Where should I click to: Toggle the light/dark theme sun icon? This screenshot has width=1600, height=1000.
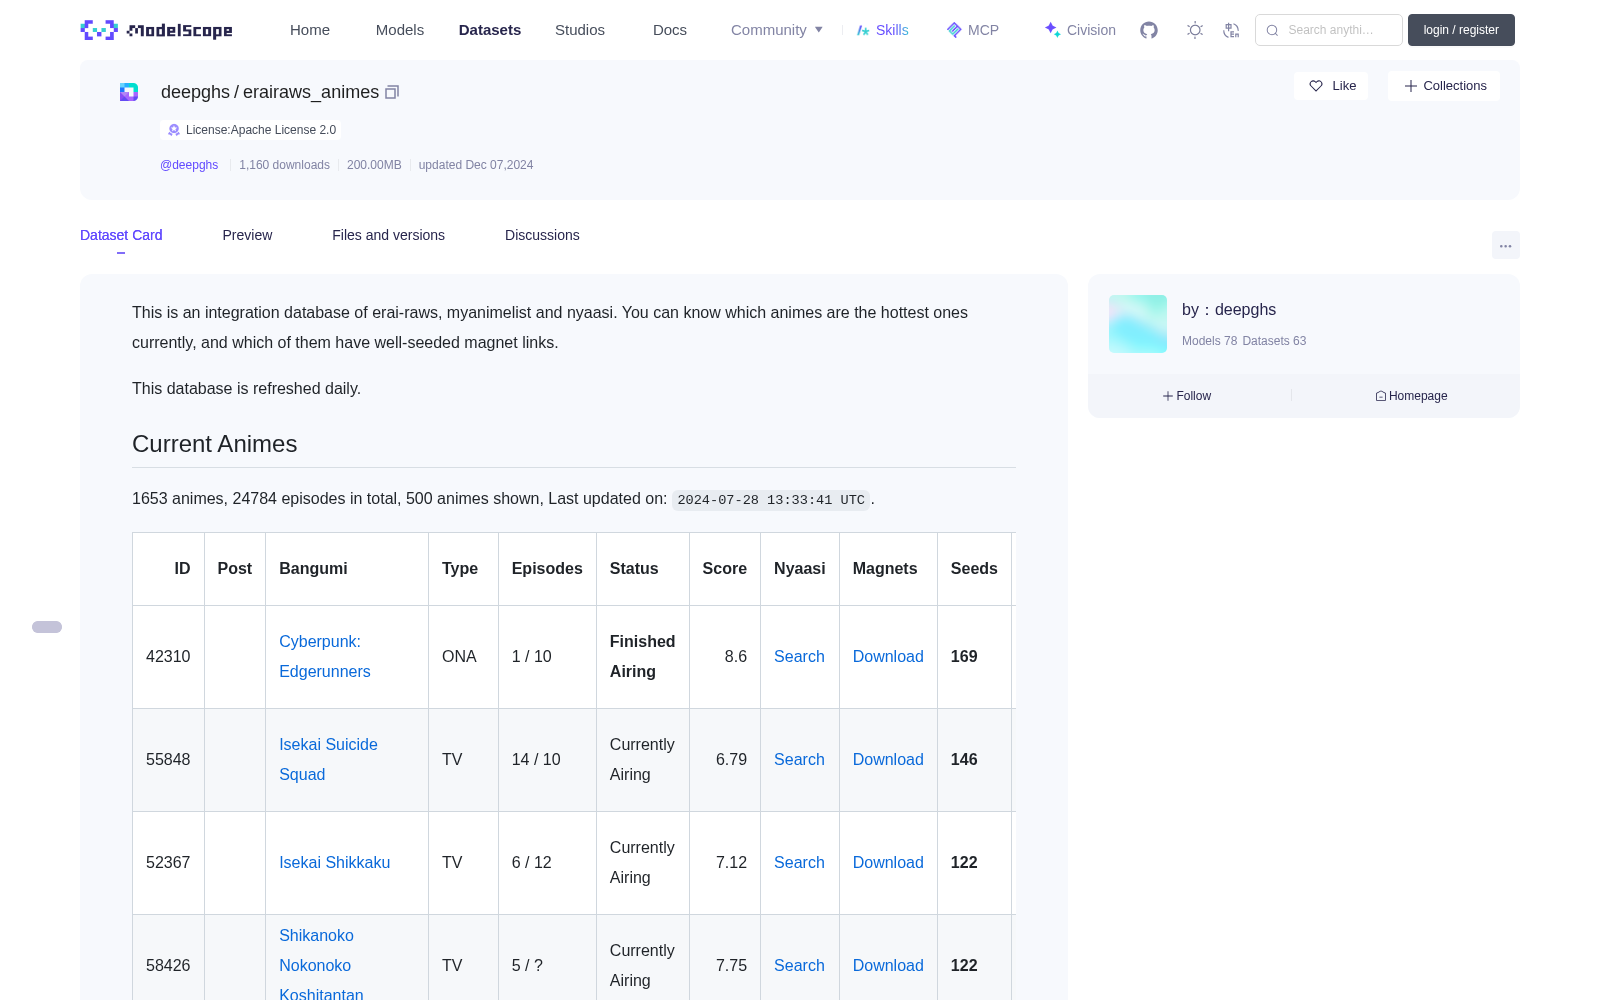pos(1195,30)
